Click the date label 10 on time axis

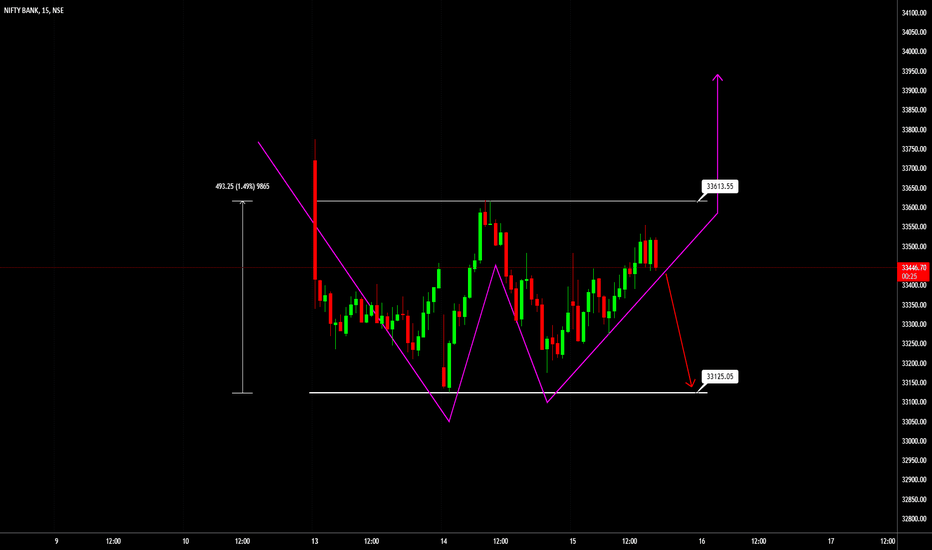(x=185, y=542)
